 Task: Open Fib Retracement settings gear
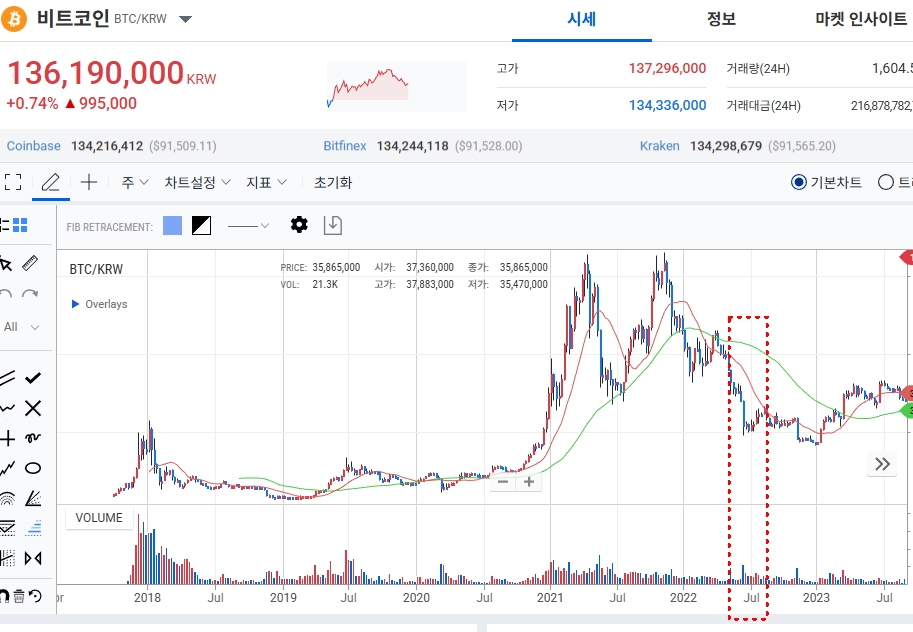[299, 225]
